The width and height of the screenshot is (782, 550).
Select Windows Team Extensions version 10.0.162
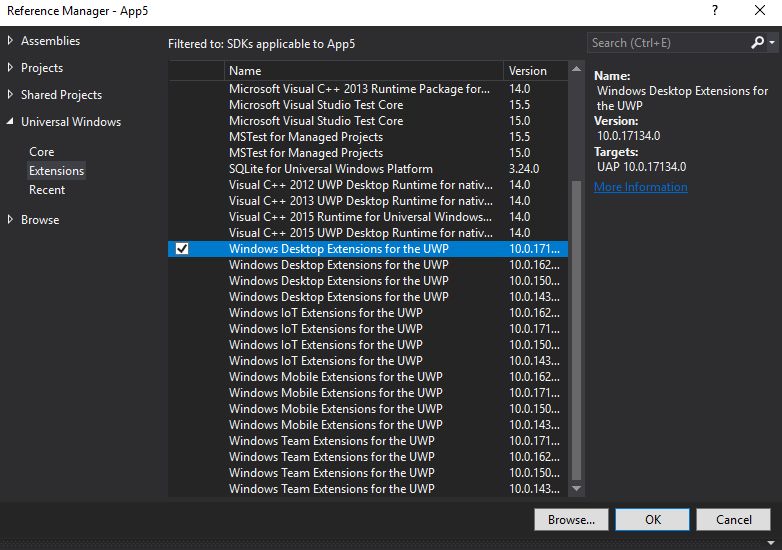pos(368,456)
